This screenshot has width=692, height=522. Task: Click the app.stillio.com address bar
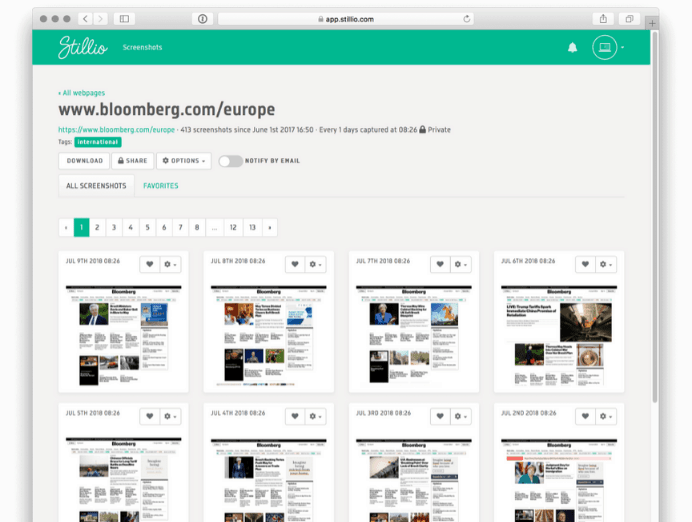pyautogui.click(x=346, y=19)
